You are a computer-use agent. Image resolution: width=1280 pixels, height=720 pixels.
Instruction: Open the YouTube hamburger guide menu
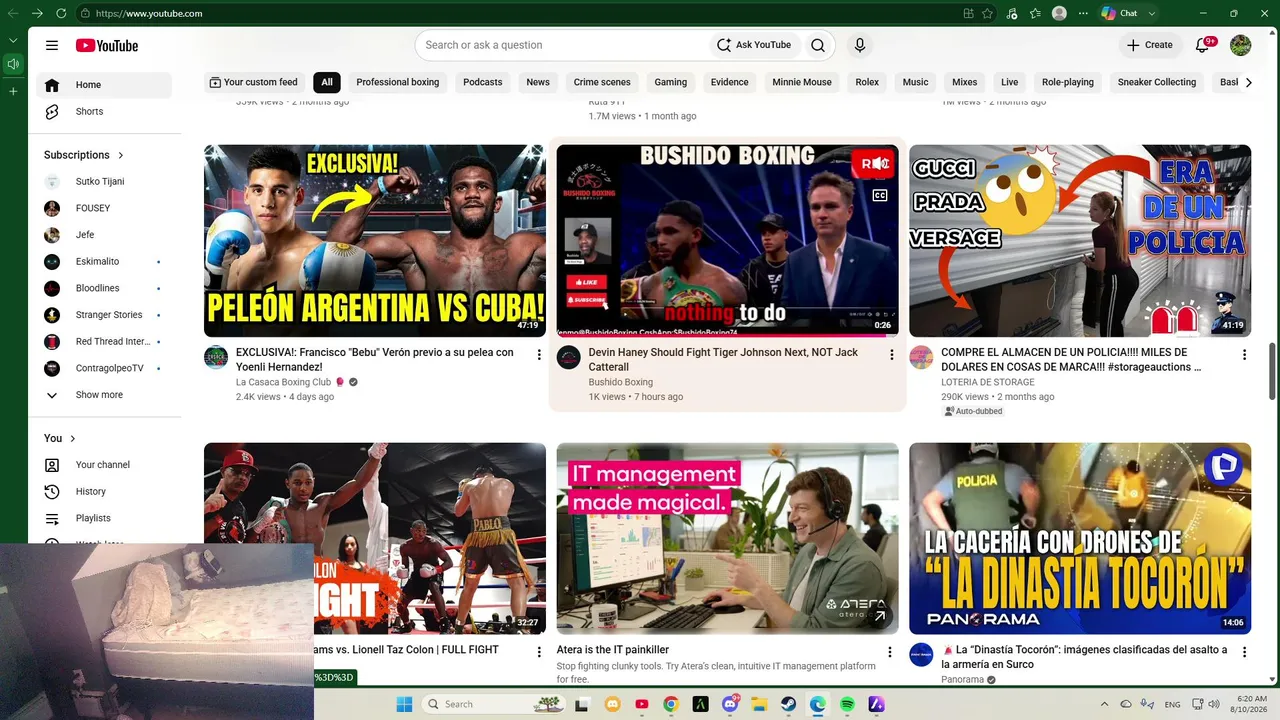pyautogui.click(x=52, y=45)
